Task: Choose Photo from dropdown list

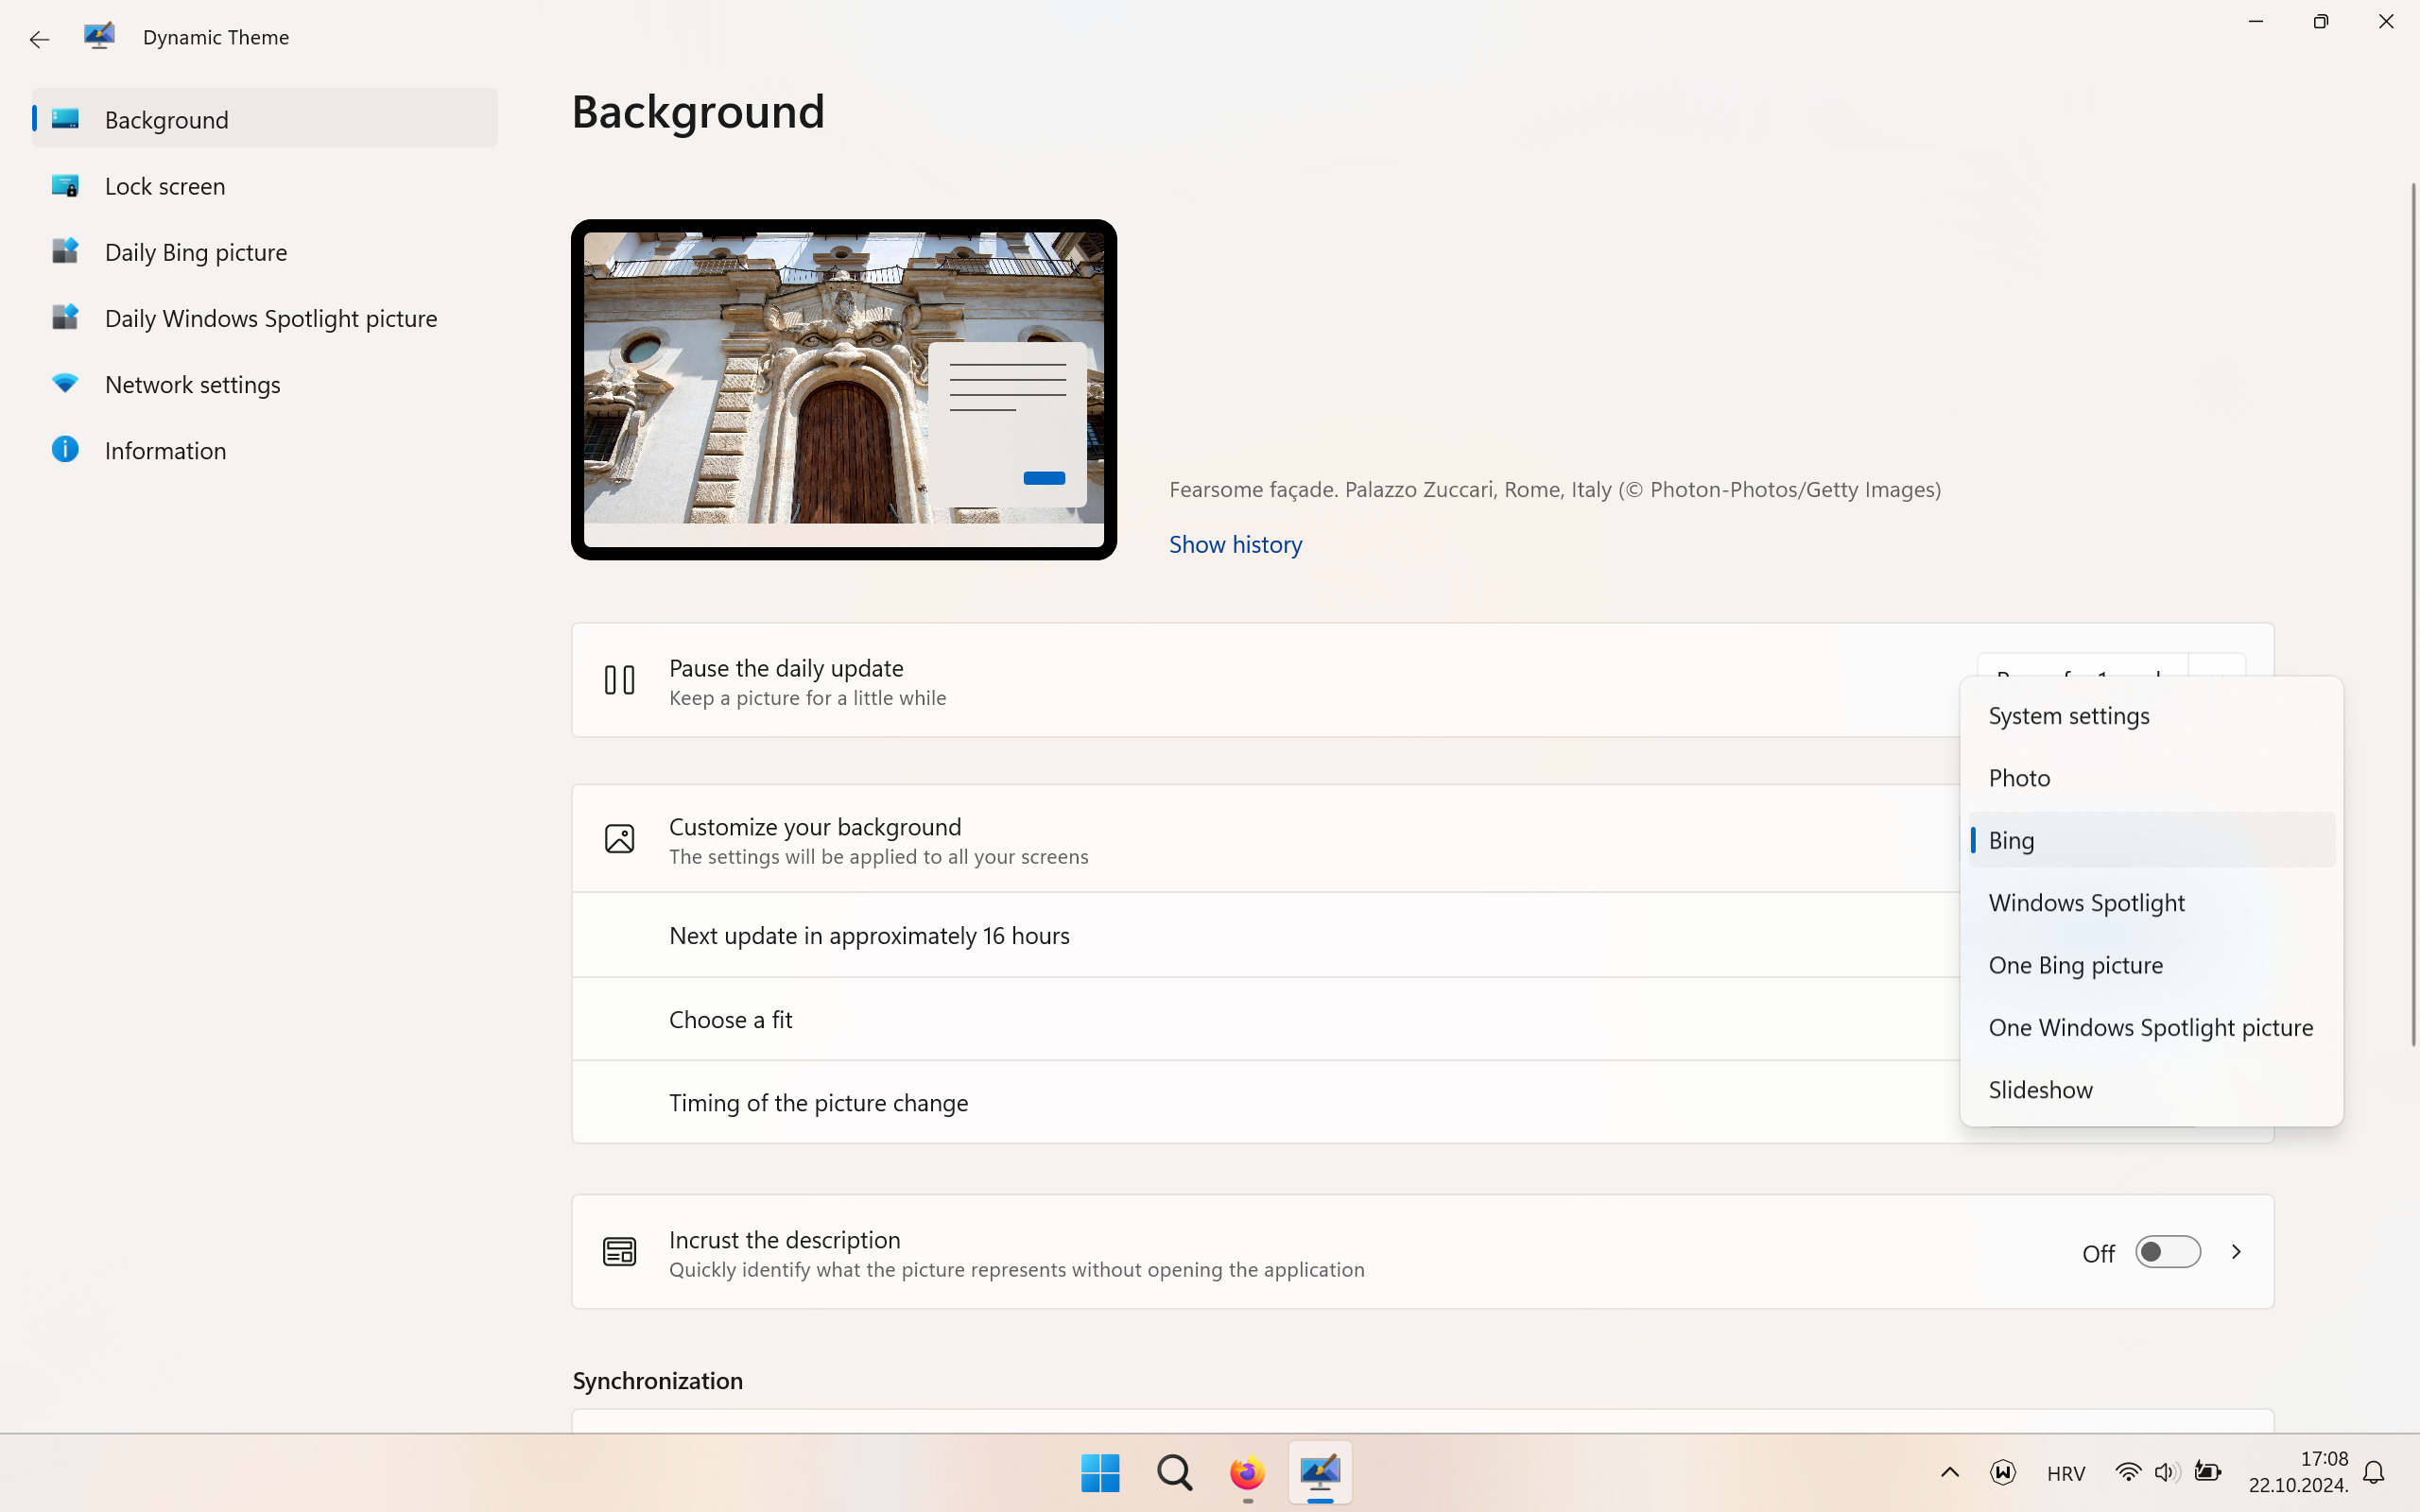Action: point(2151,777)
